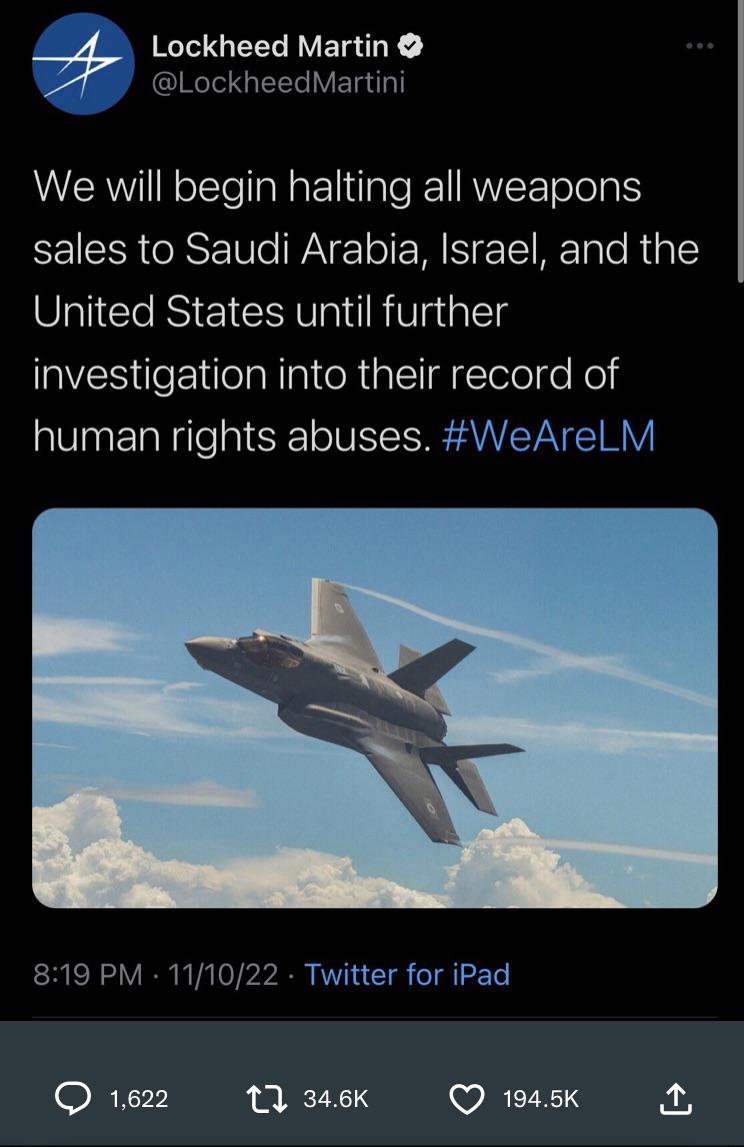
Task: View the 1,622 replies count
Action: click(139, 1099)
